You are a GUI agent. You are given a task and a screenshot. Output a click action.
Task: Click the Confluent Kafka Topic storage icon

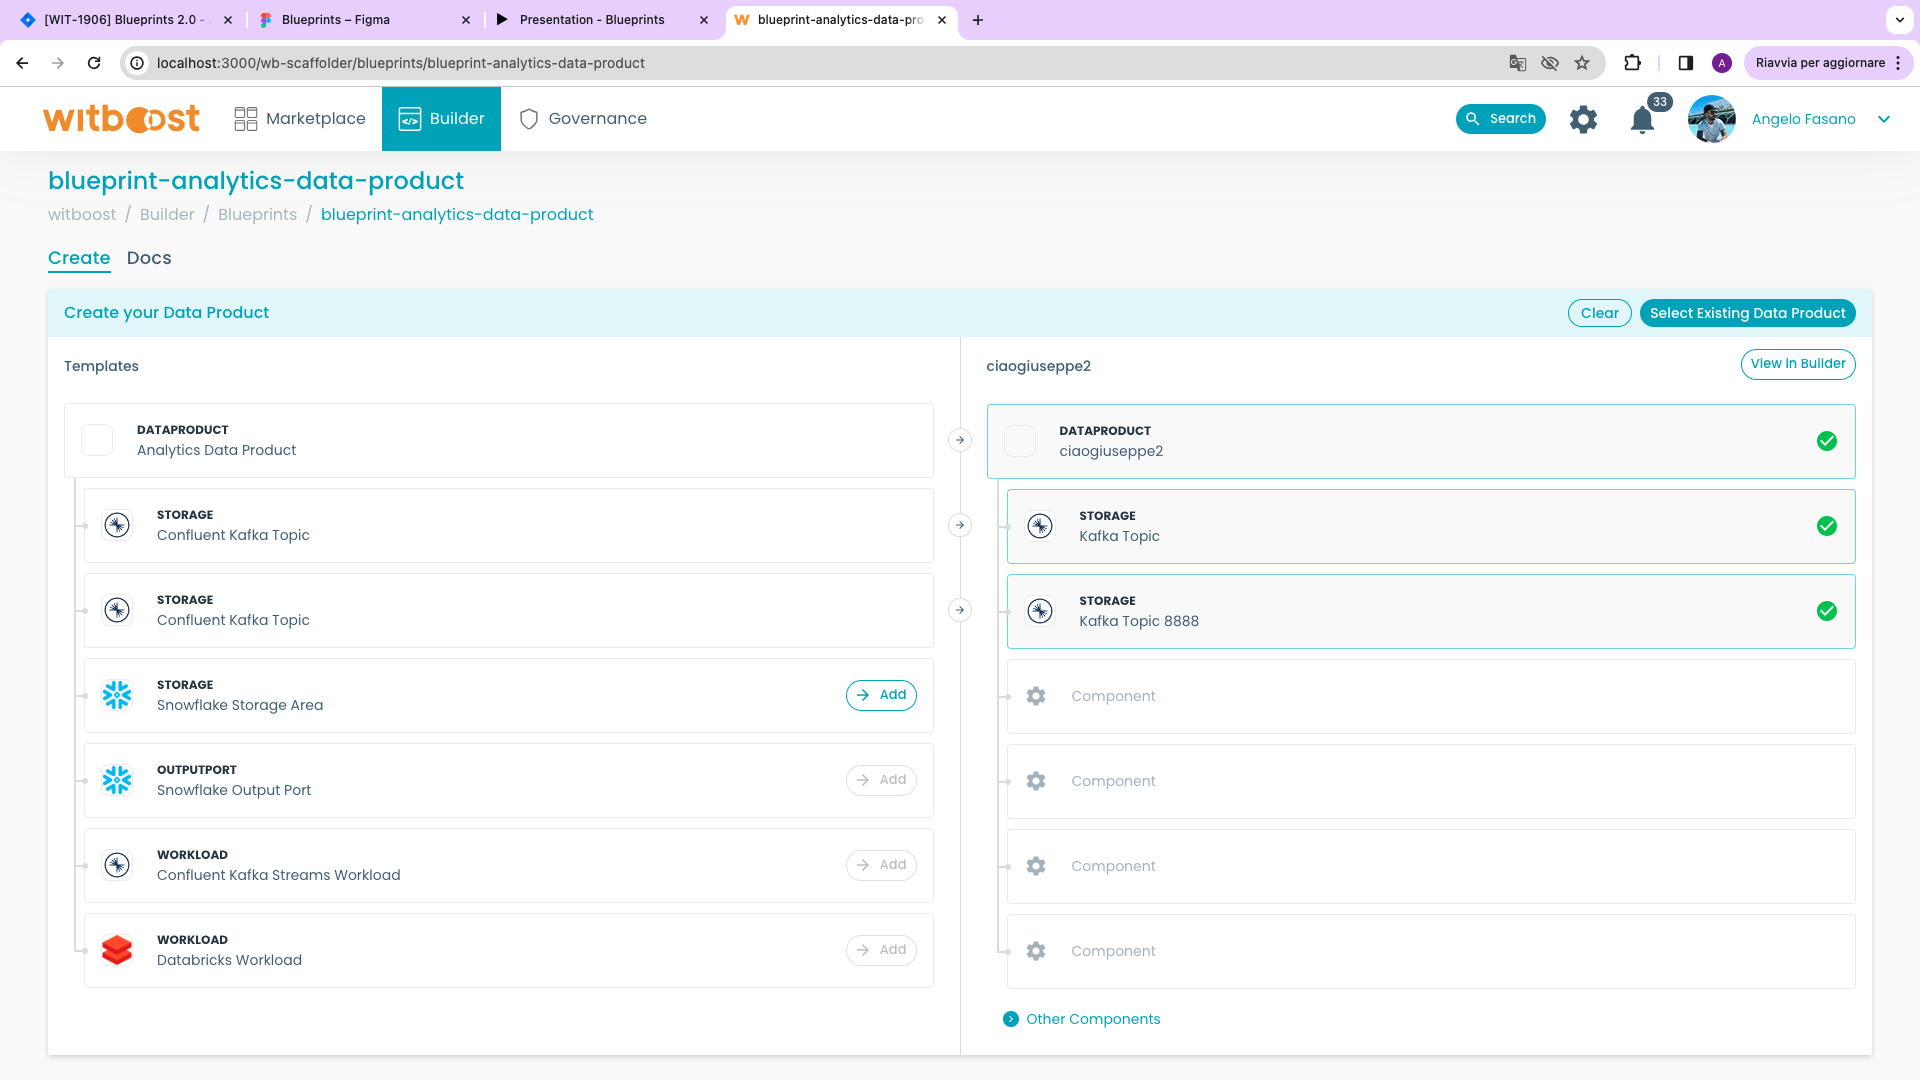117,525
